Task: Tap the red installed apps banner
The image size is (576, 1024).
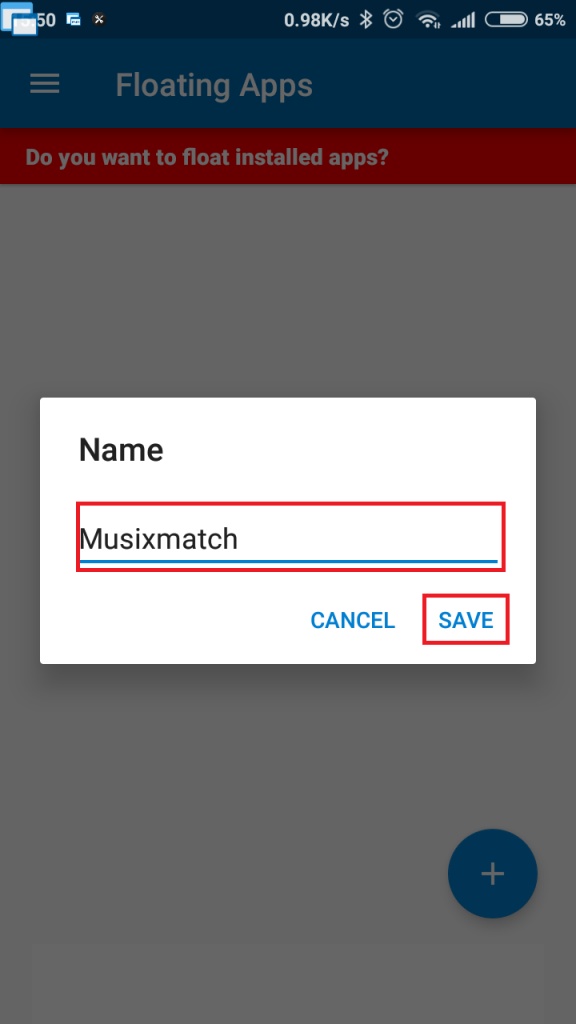Action: (288, 156)
